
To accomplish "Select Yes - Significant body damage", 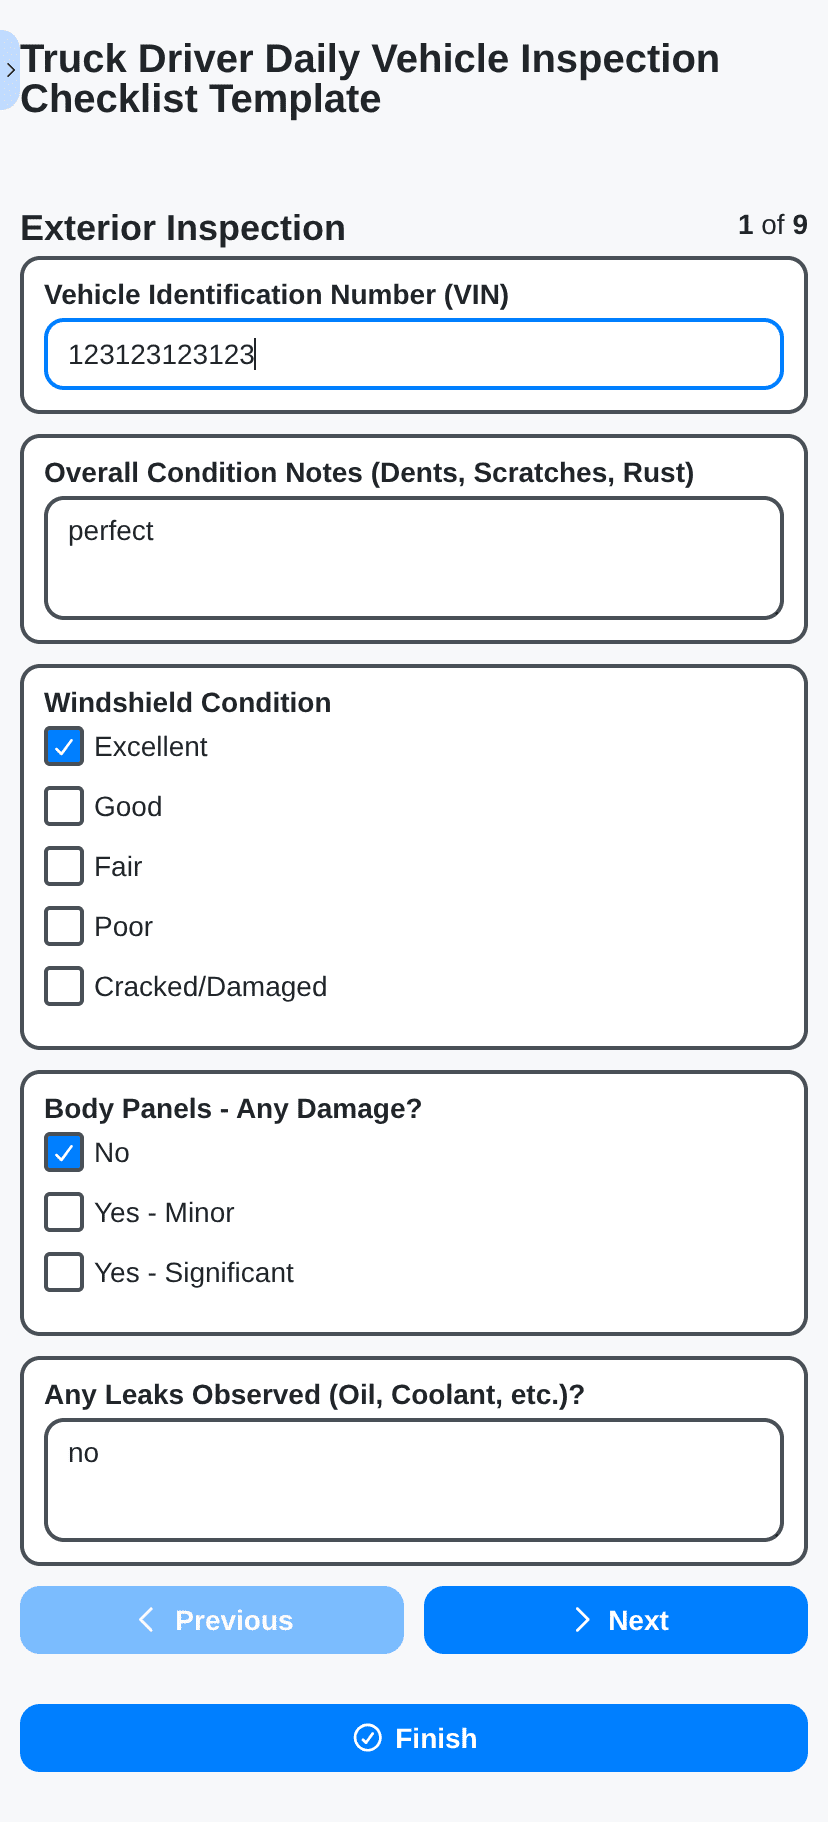I will coord(64,1273).
